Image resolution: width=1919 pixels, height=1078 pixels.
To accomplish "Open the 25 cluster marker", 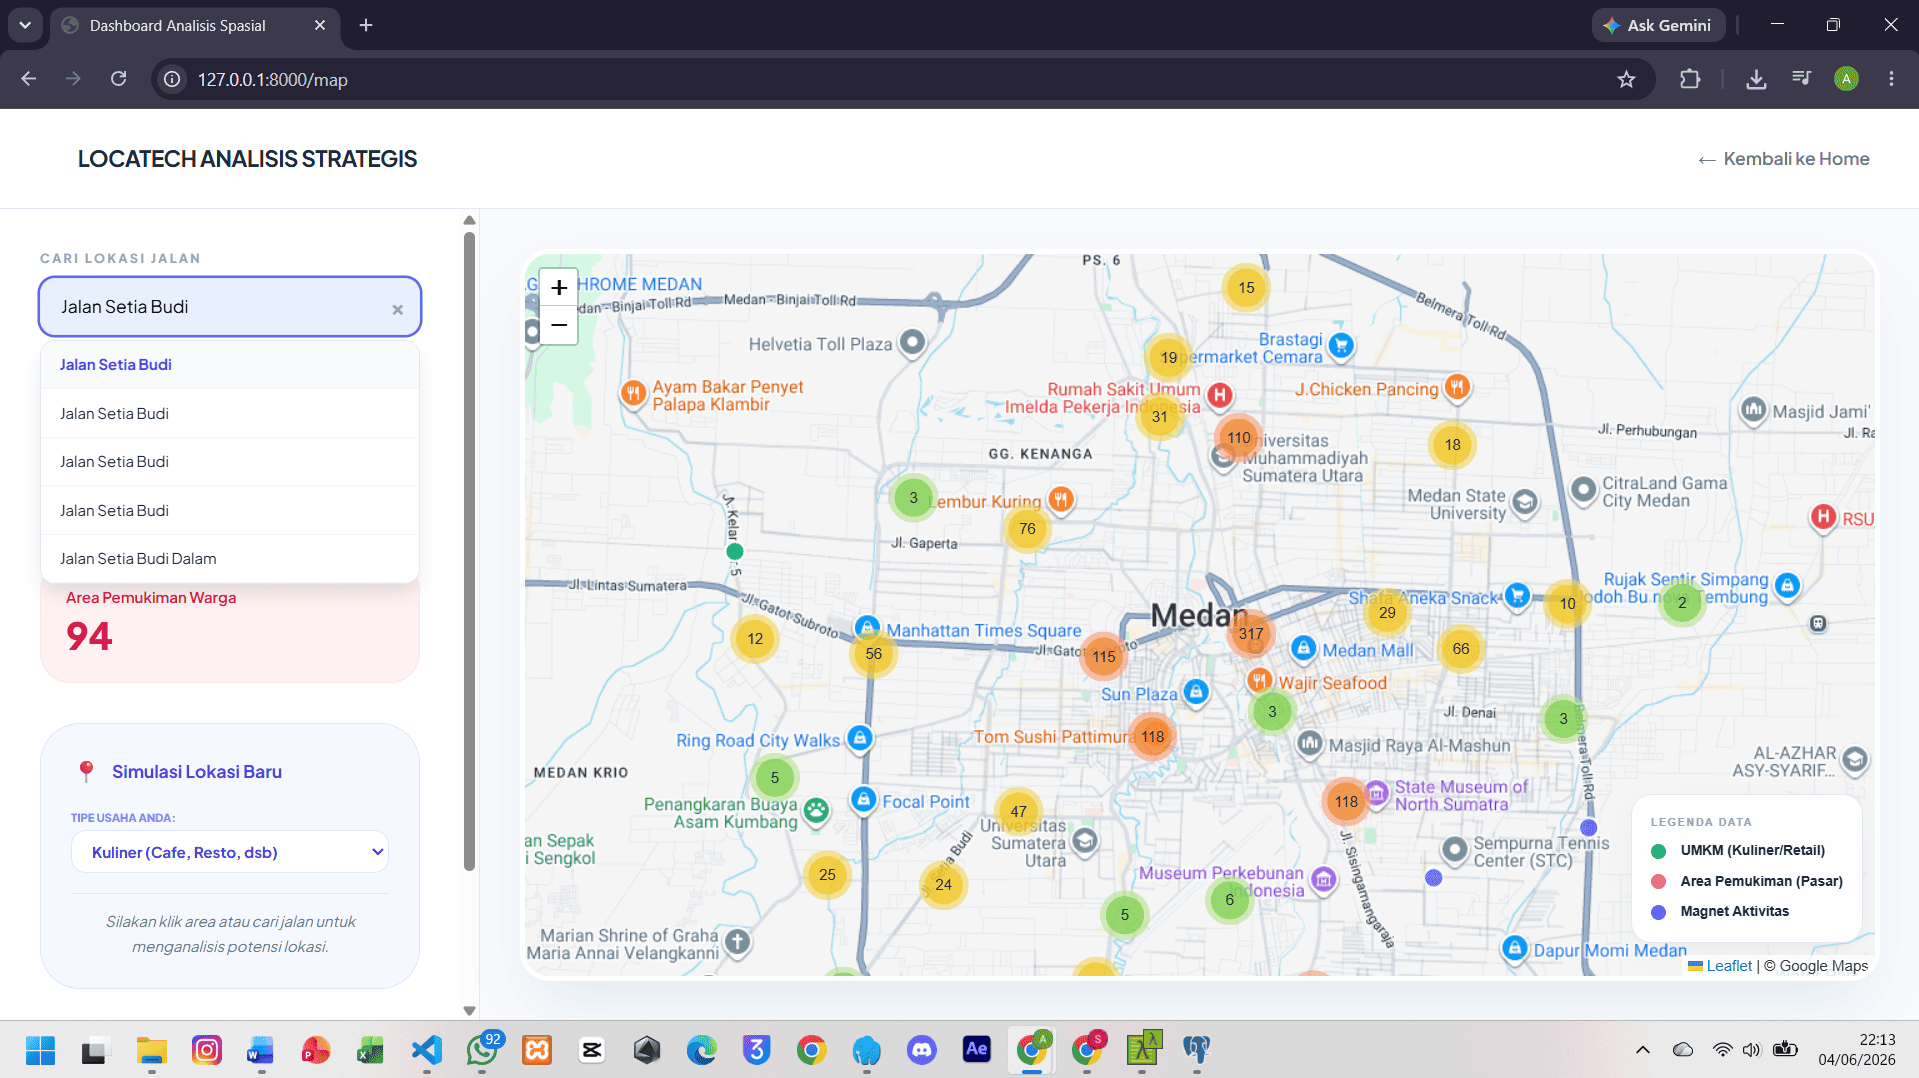I will 827,875.
